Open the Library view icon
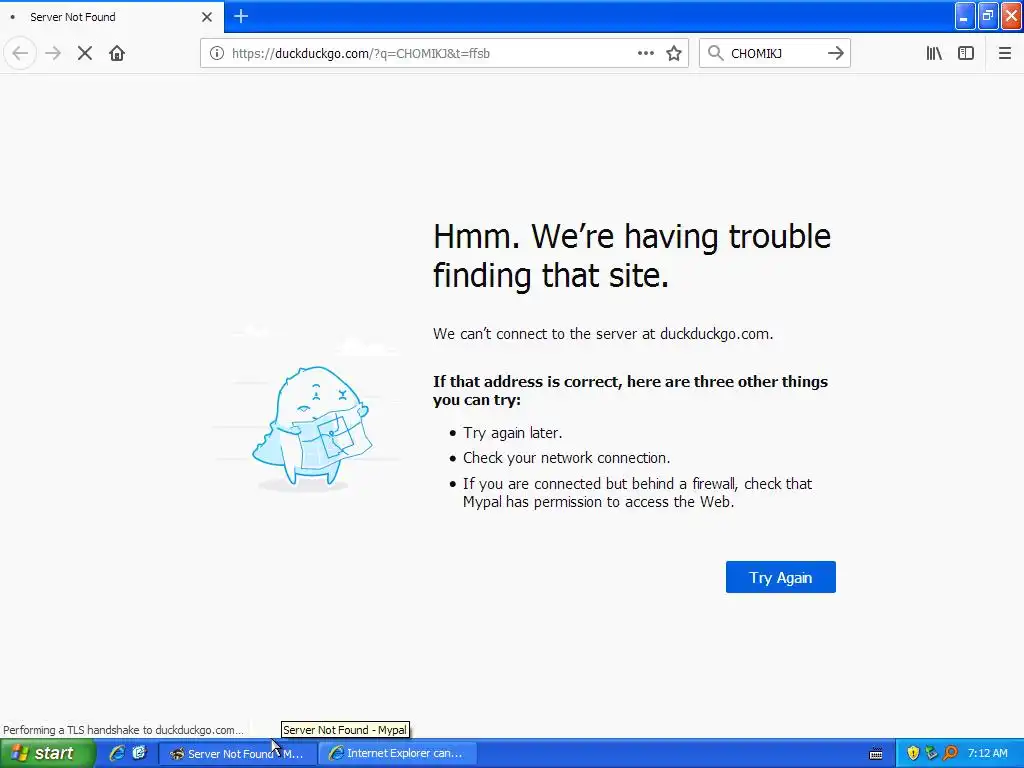Image resolution: width=1024 pixels, height=768 pixels. [934, 53]
